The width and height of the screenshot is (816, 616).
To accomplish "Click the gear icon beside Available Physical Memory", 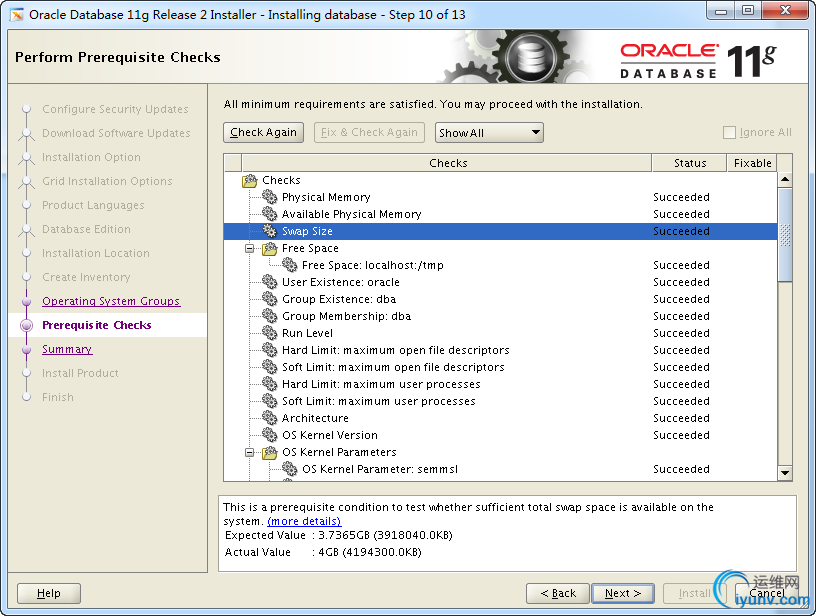I will (270, 214).
